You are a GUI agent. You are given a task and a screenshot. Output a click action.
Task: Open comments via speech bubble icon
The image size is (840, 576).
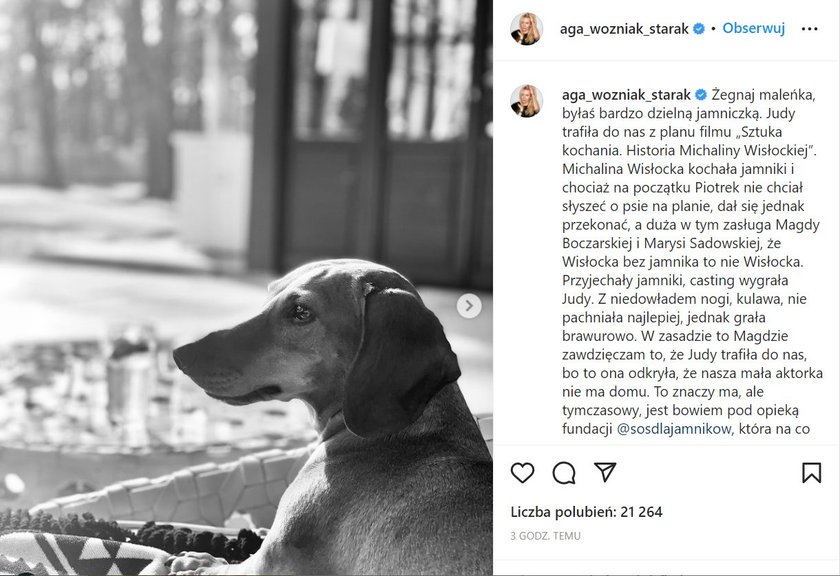coord(564,473)
